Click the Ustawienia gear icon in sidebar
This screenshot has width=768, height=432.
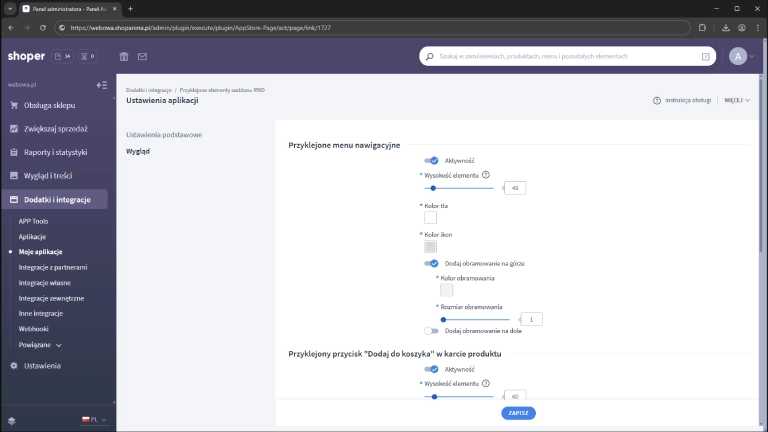tap(13, 366)
